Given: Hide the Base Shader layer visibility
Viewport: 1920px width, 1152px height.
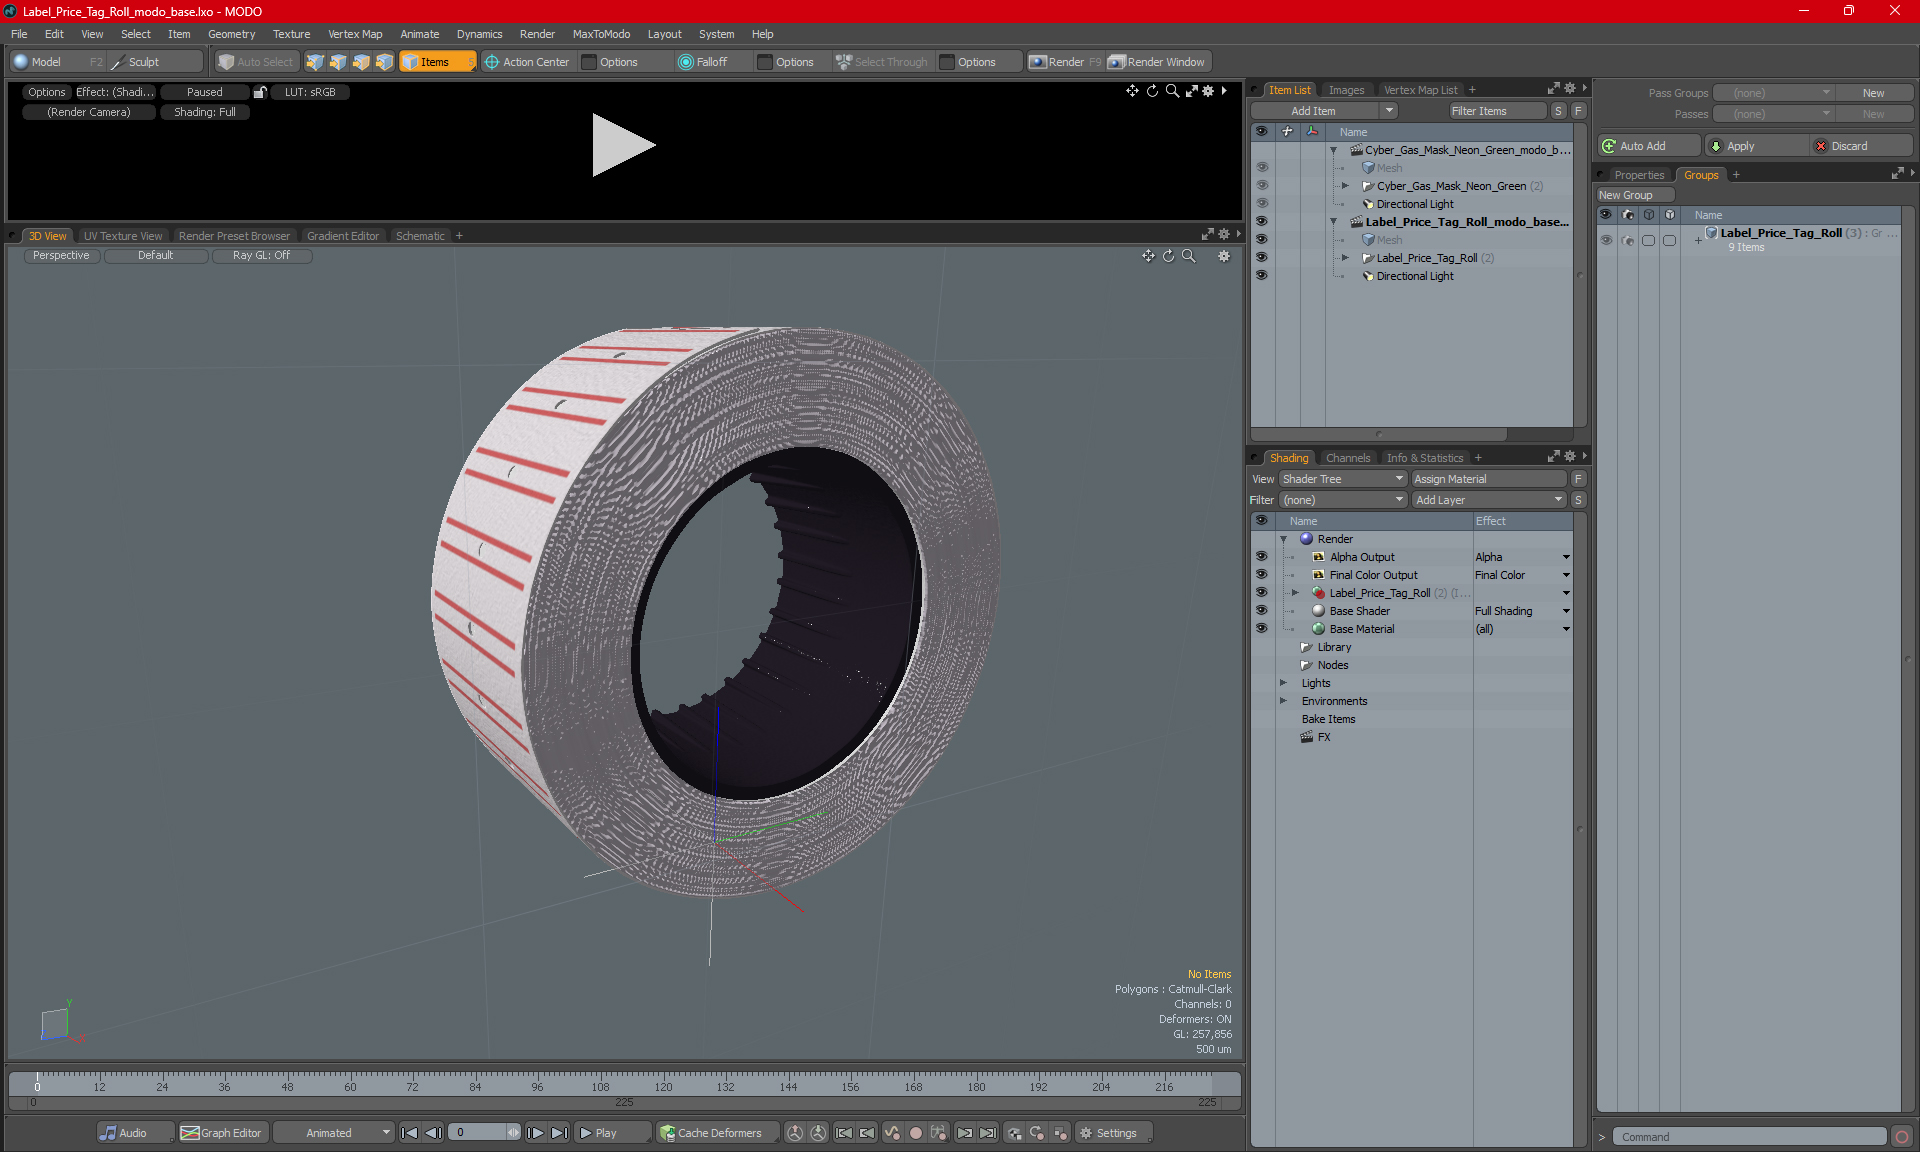Looking at the screenshot, I should 1261,611.
